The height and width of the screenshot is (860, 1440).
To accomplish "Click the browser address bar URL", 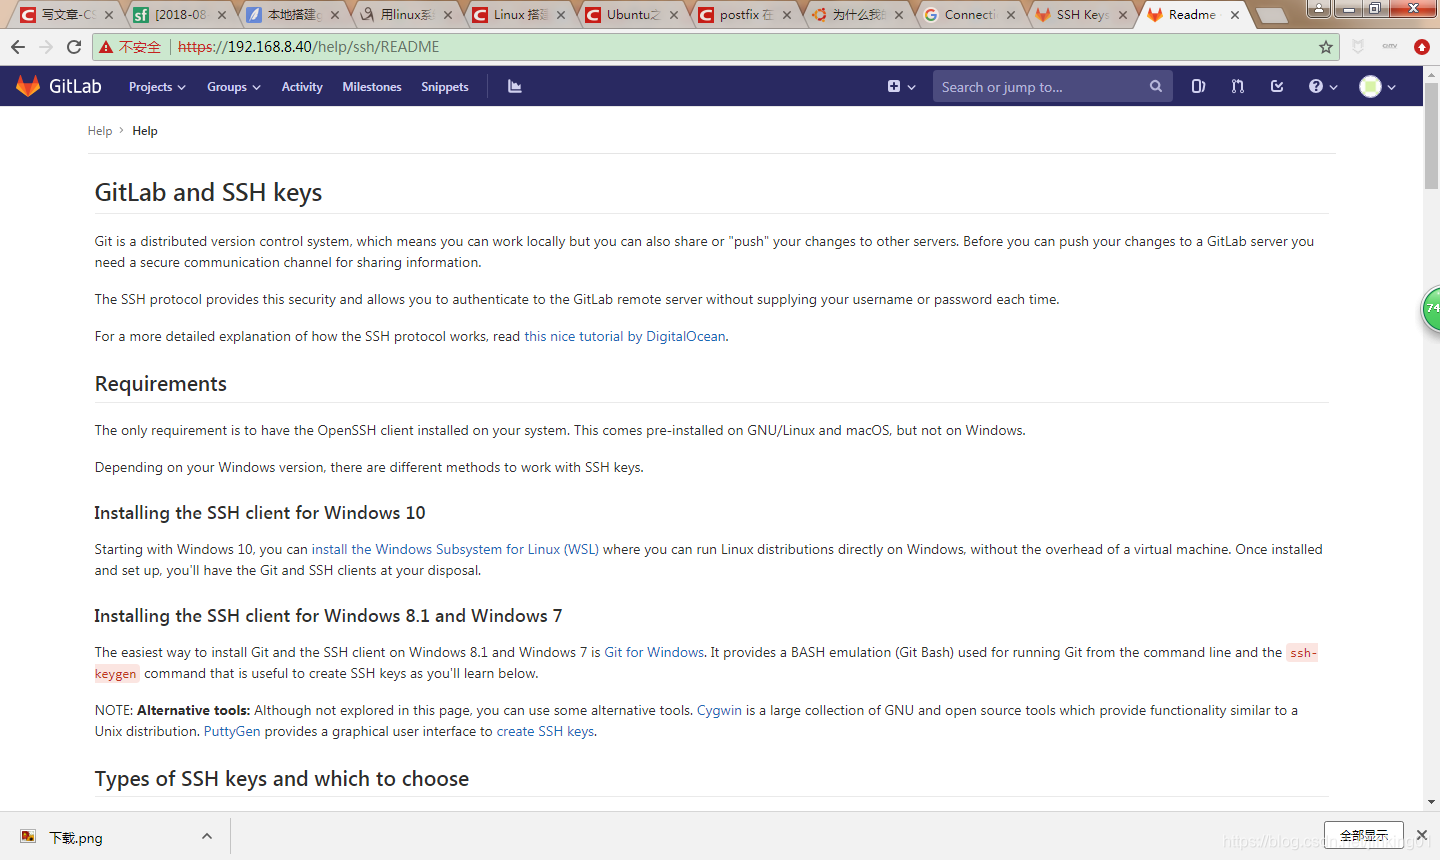I will 308,47.
